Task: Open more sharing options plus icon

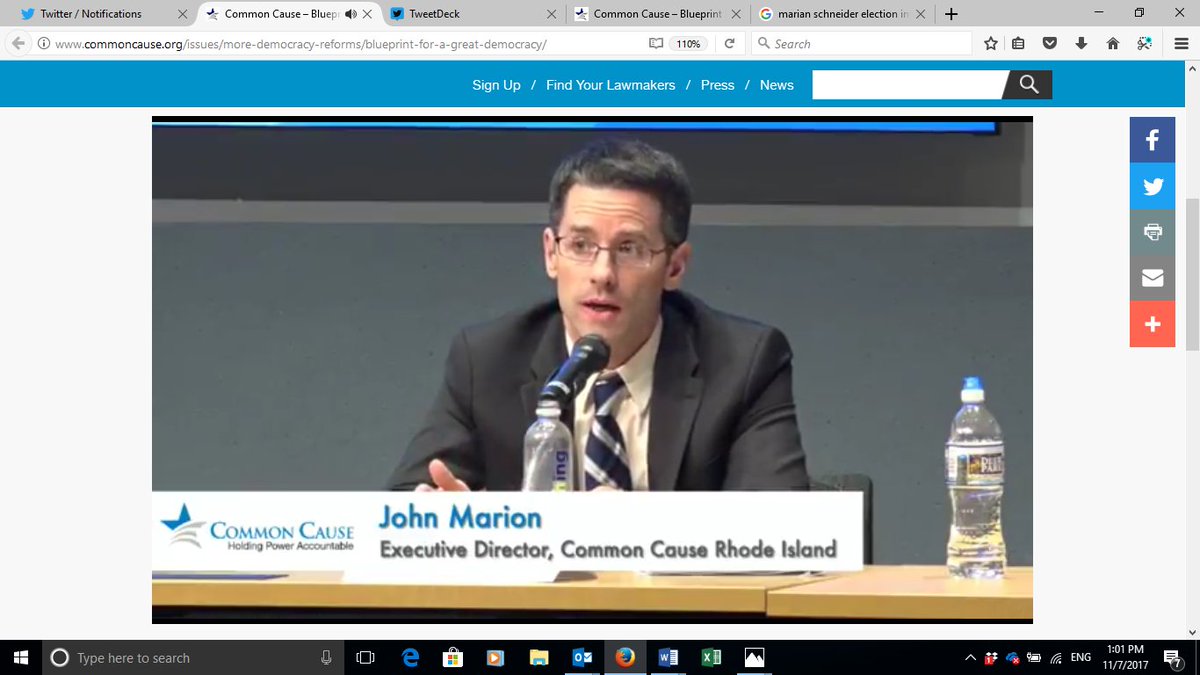Action: (1152, 324)
